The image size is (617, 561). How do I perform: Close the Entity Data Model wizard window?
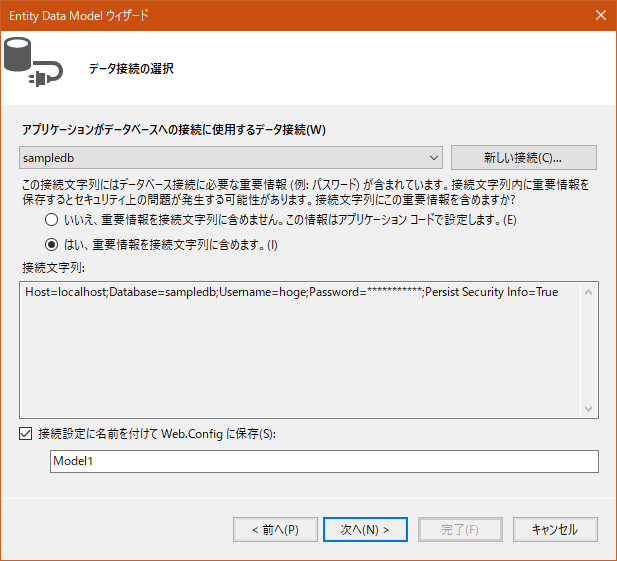pos(600,15)
